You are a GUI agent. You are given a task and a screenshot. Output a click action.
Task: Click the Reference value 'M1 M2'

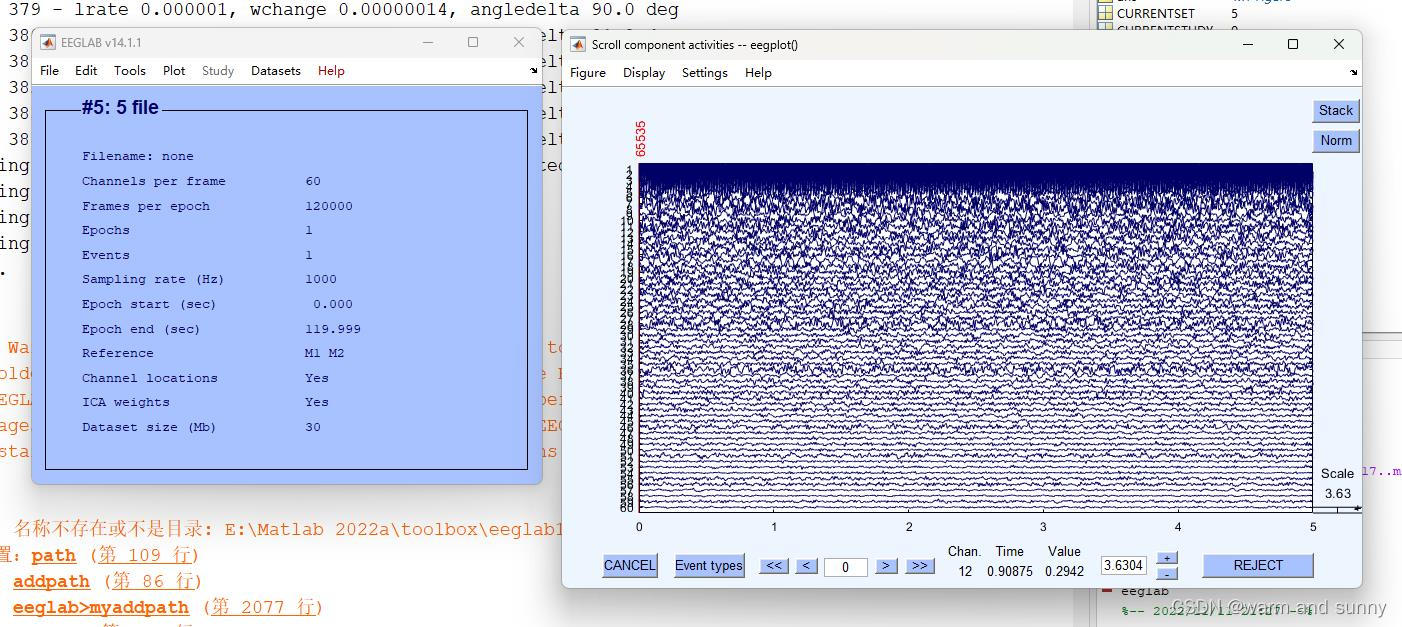tap(324, 353)
